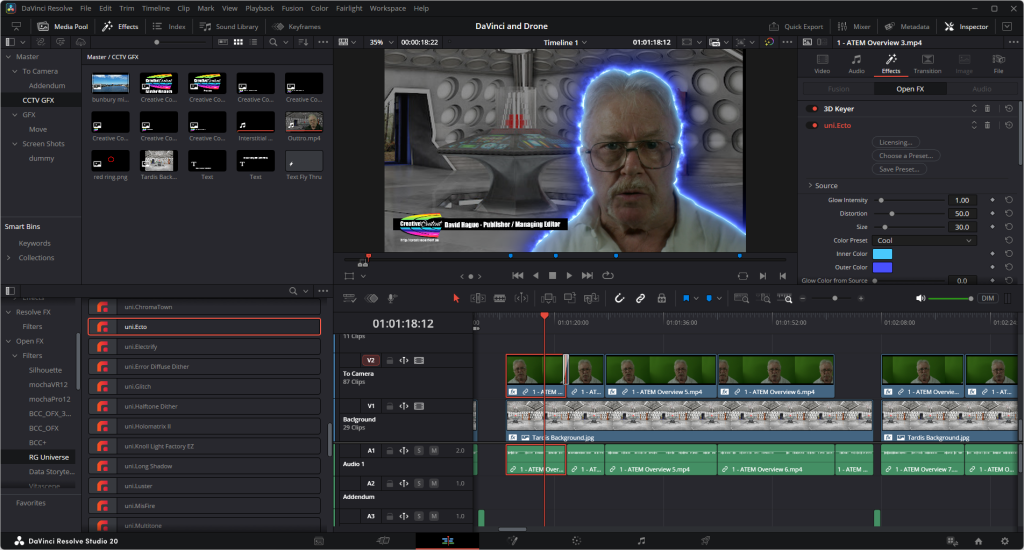Toggle the Effects library panel
This screenshot has height=550, width=1024.
(120, 27)
